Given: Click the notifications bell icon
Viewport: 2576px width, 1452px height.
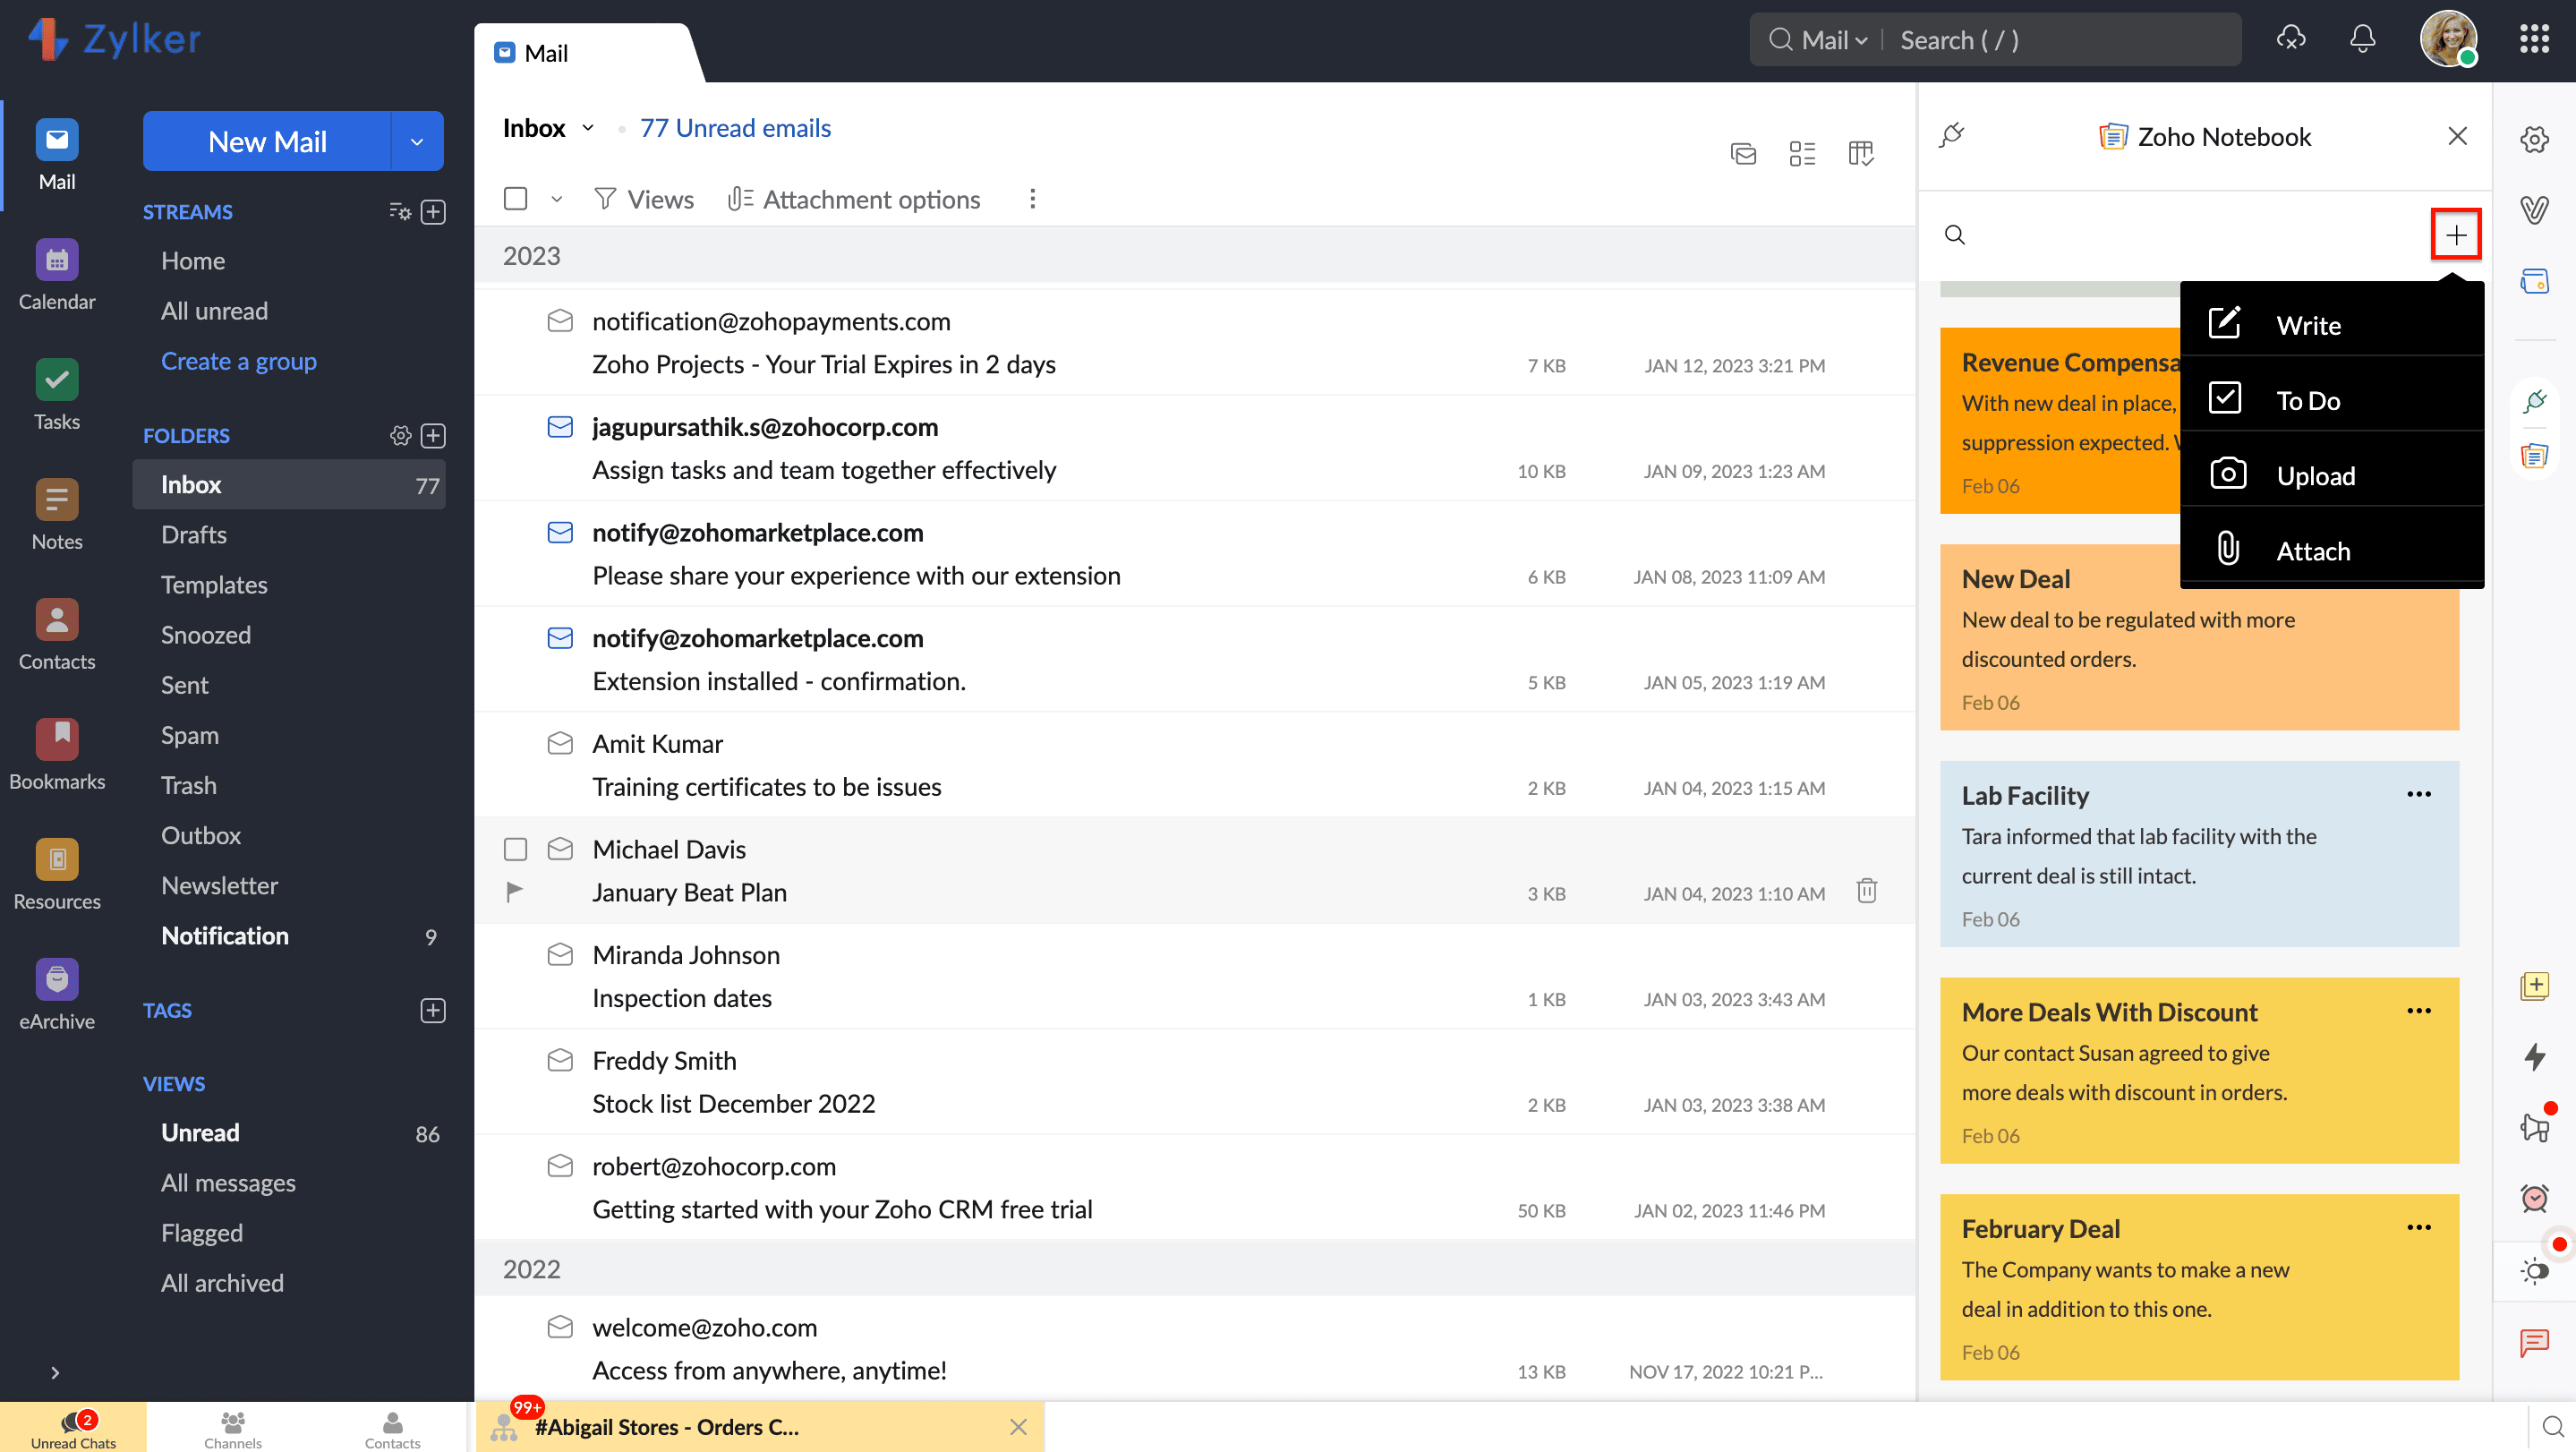Looking at the screenshot, I should click(2361, 40).
